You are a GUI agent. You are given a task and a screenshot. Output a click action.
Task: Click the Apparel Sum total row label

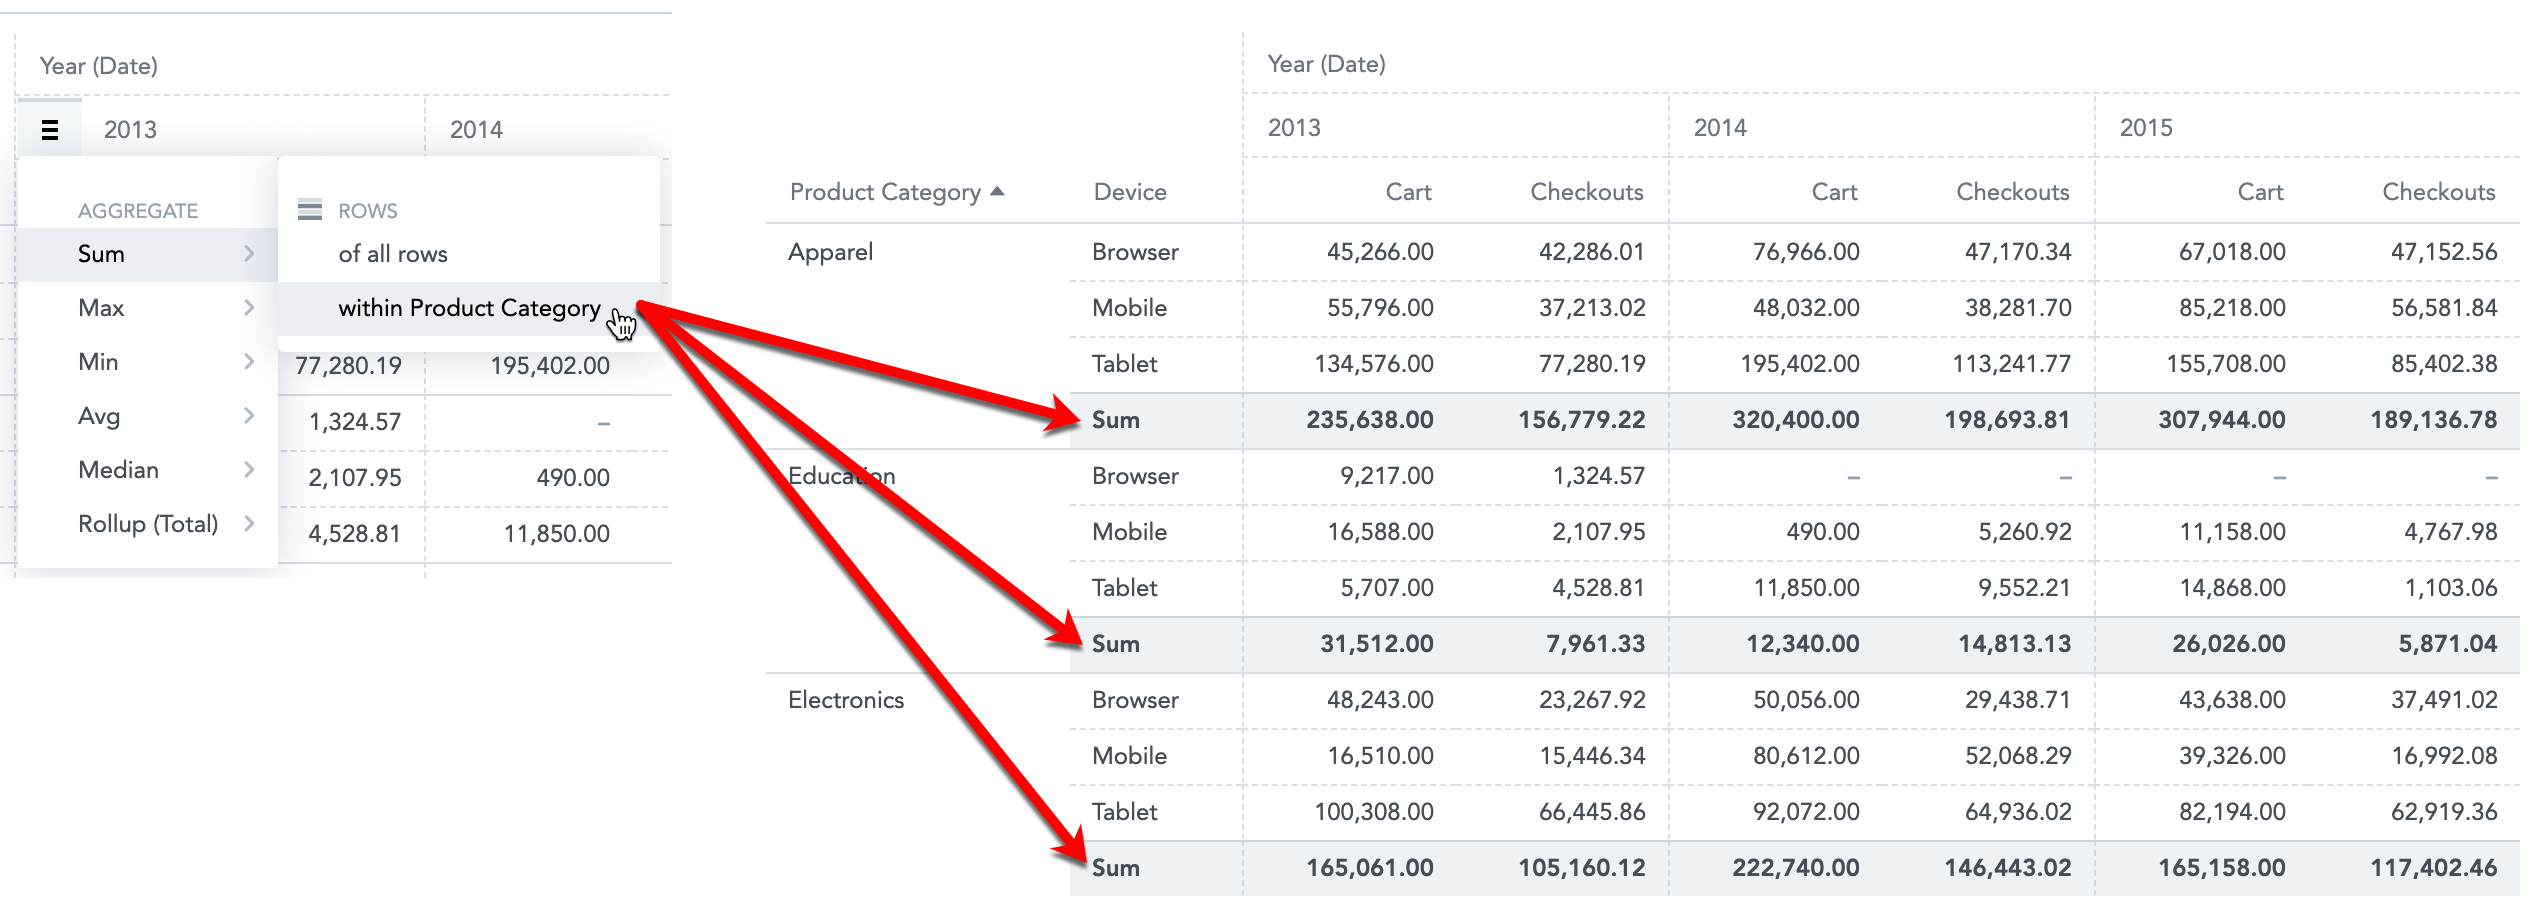click(1116, 420)
